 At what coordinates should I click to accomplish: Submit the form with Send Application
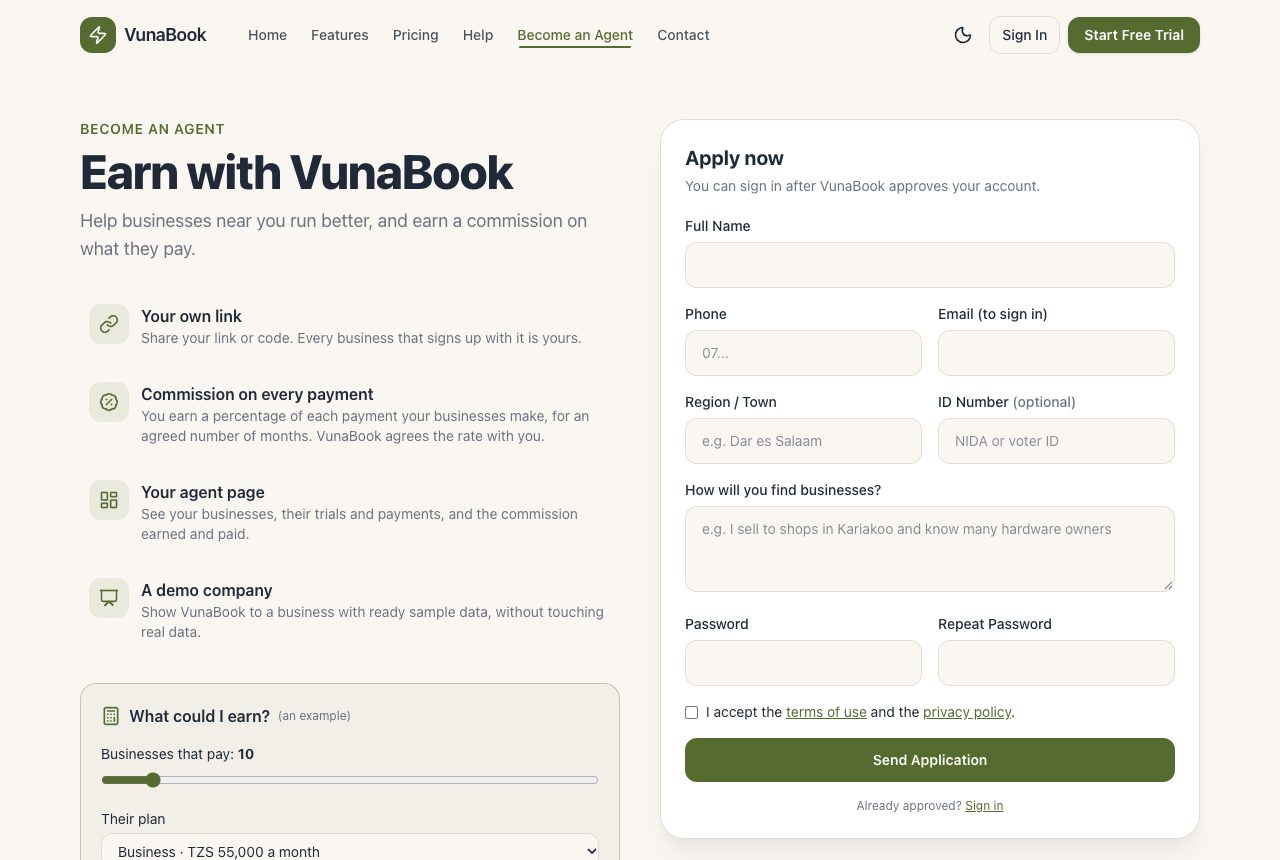coord(930,760)
